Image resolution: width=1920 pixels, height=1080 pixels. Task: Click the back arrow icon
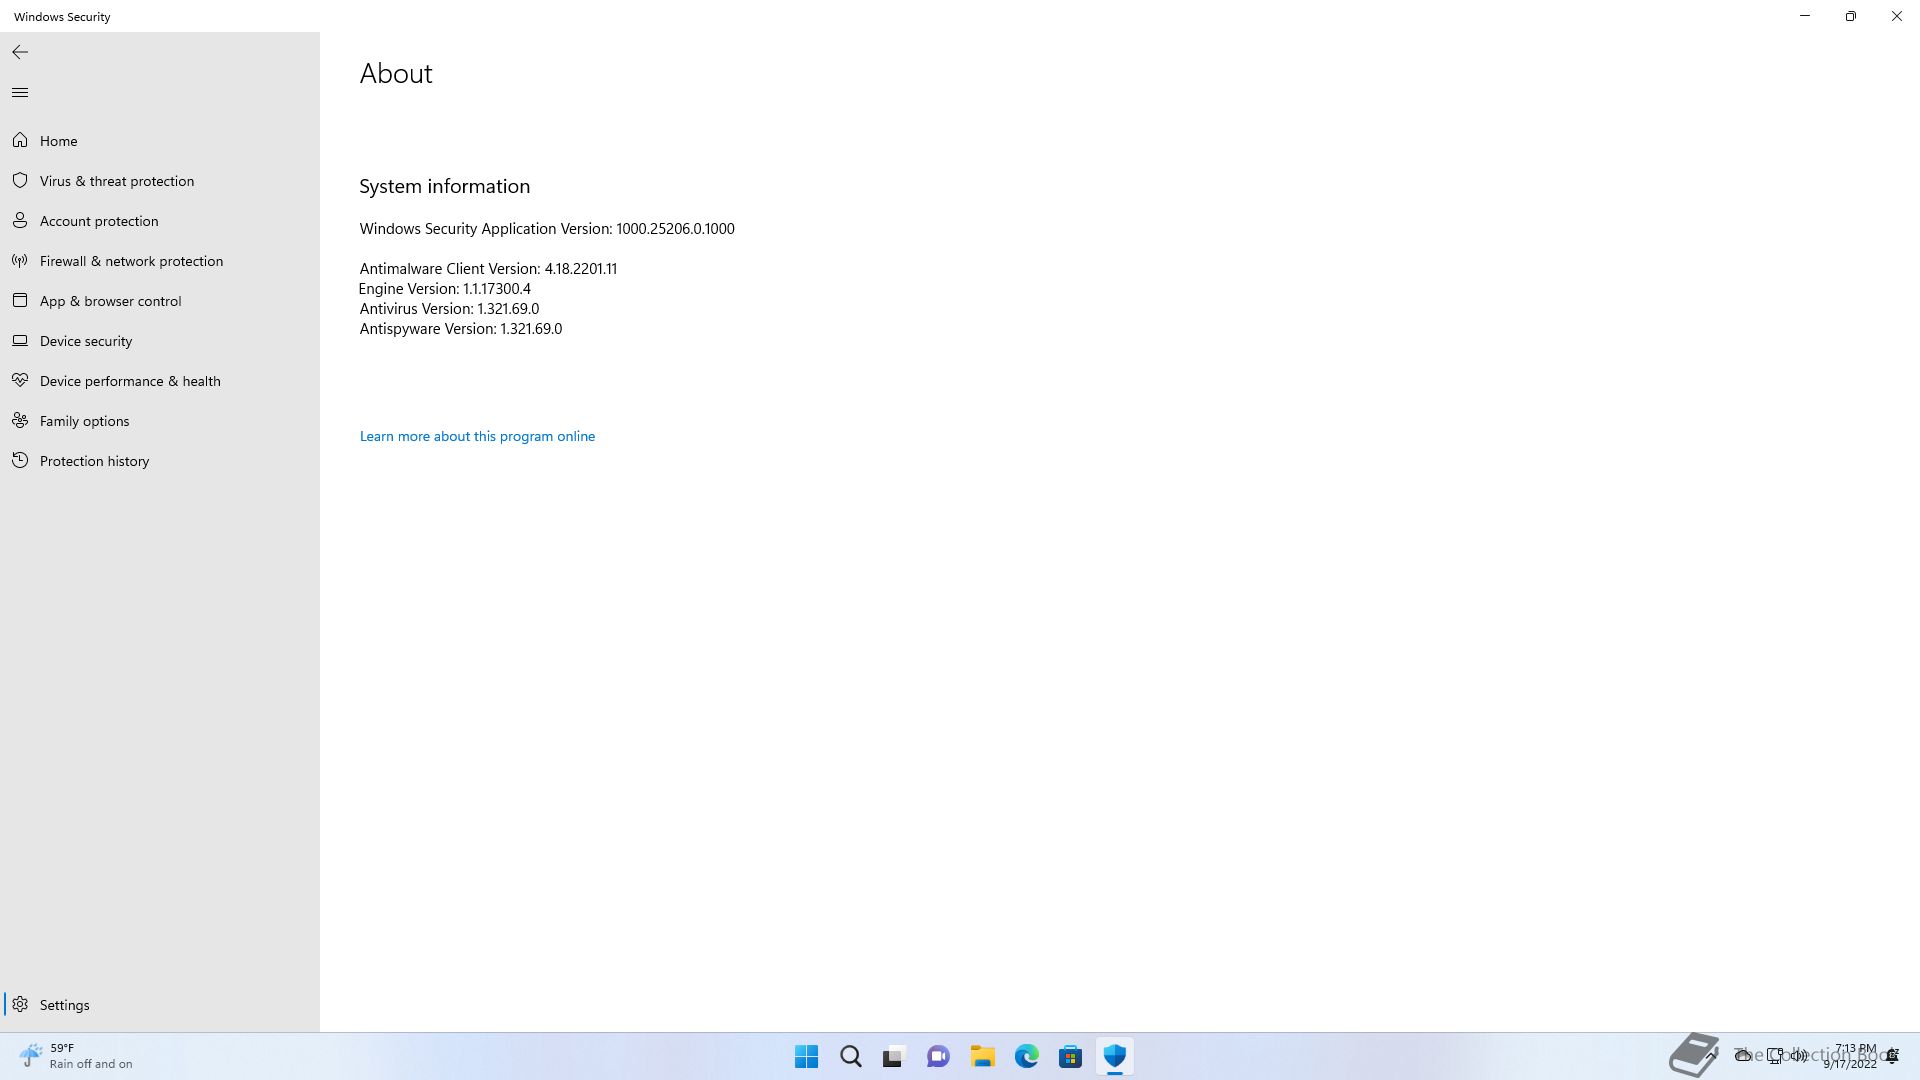click(x=20, y=52)
